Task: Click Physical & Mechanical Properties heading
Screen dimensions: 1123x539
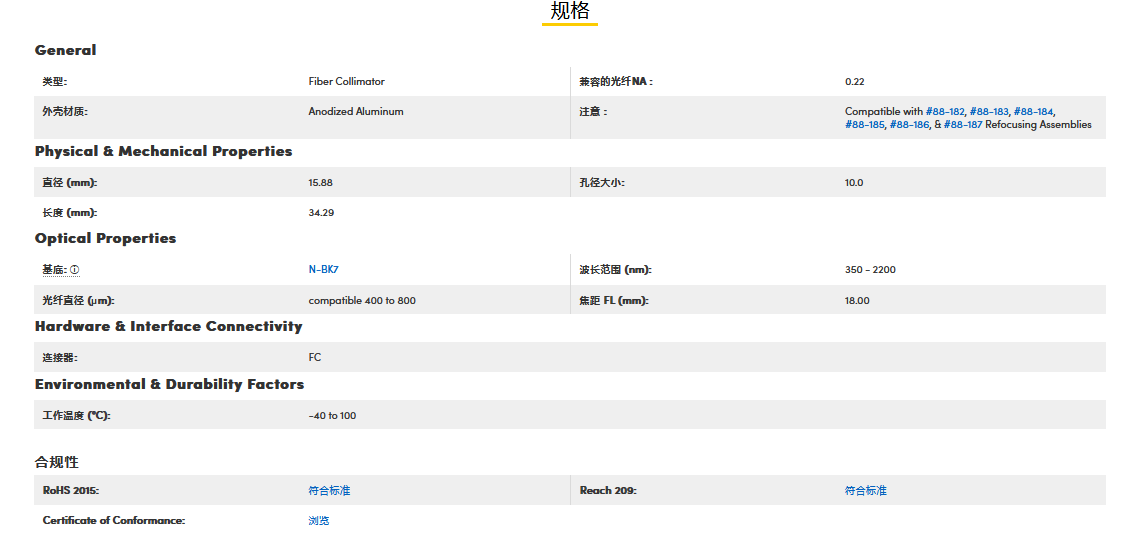Action: point(163,151)
